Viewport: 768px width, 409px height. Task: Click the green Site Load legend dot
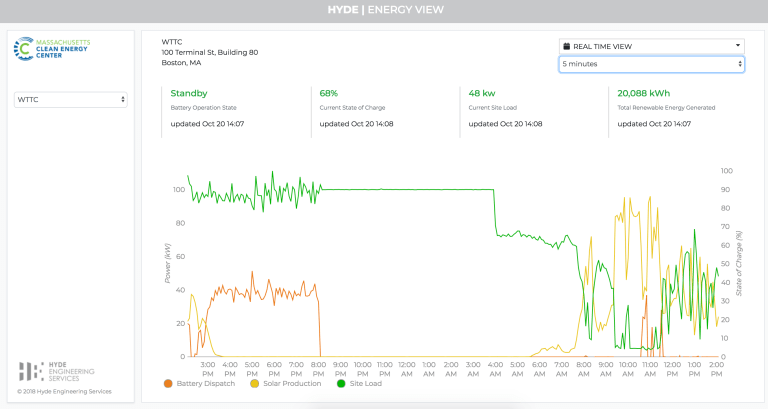339,383
